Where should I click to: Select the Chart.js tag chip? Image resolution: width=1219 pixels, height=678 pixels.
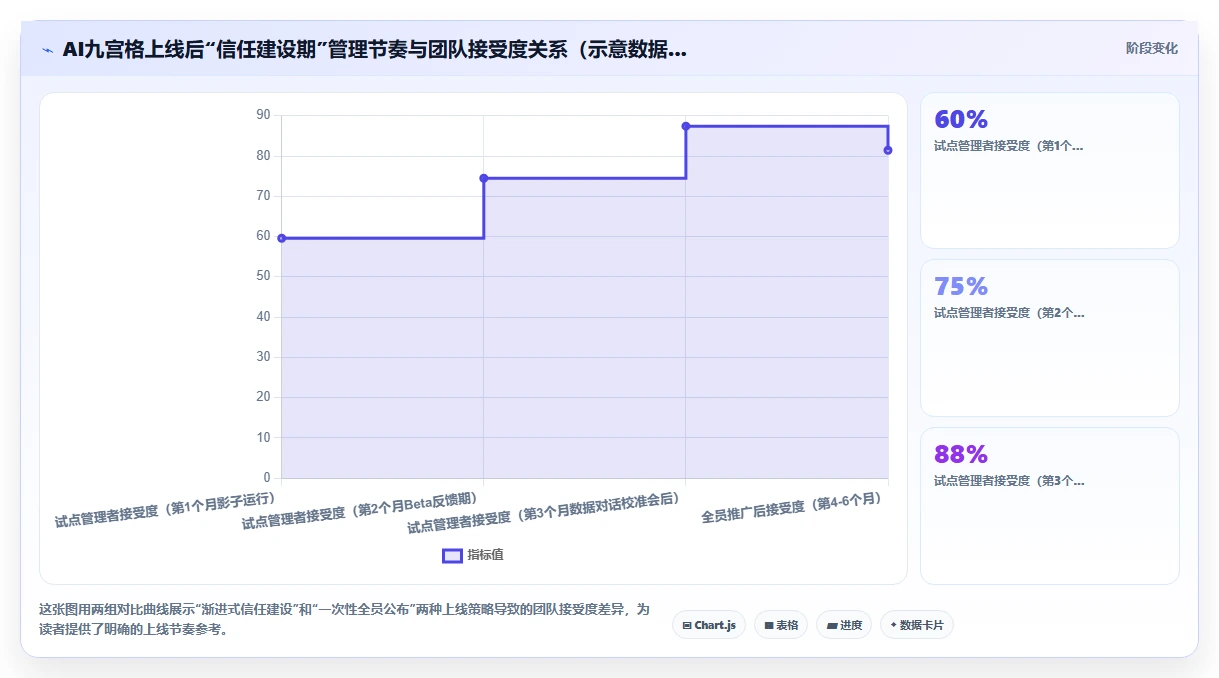[x=709, y=625]
